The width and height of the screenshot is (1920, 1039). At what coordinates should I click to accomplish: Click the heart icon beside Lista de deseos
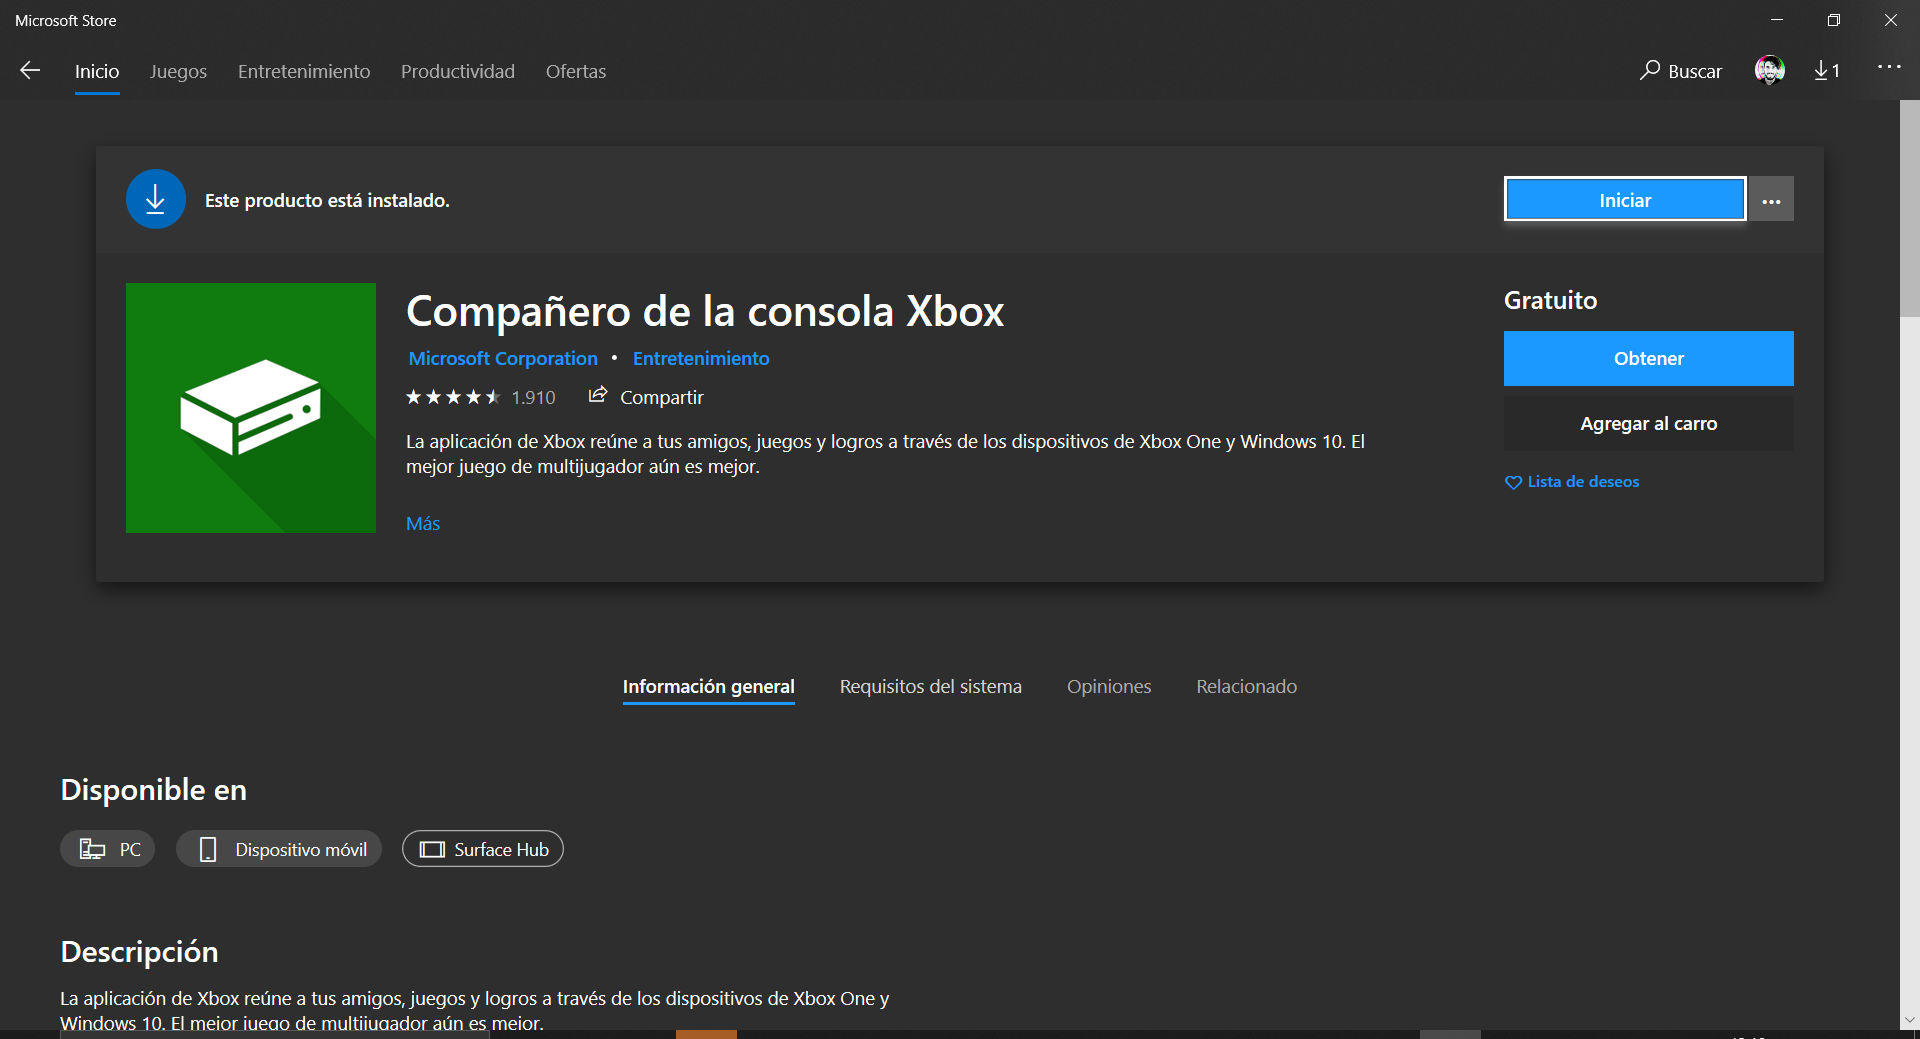pos(1513,482)
